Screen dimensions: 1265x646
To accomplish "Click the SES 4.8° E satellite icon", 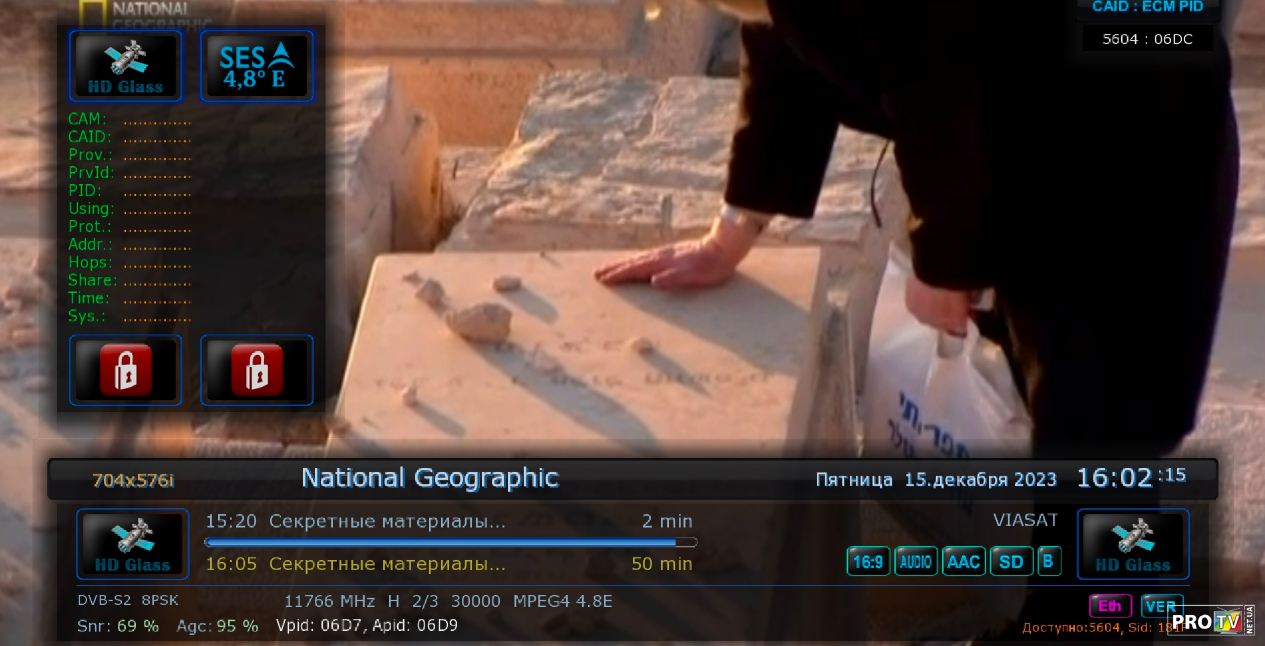I will (x=257, y=66).
